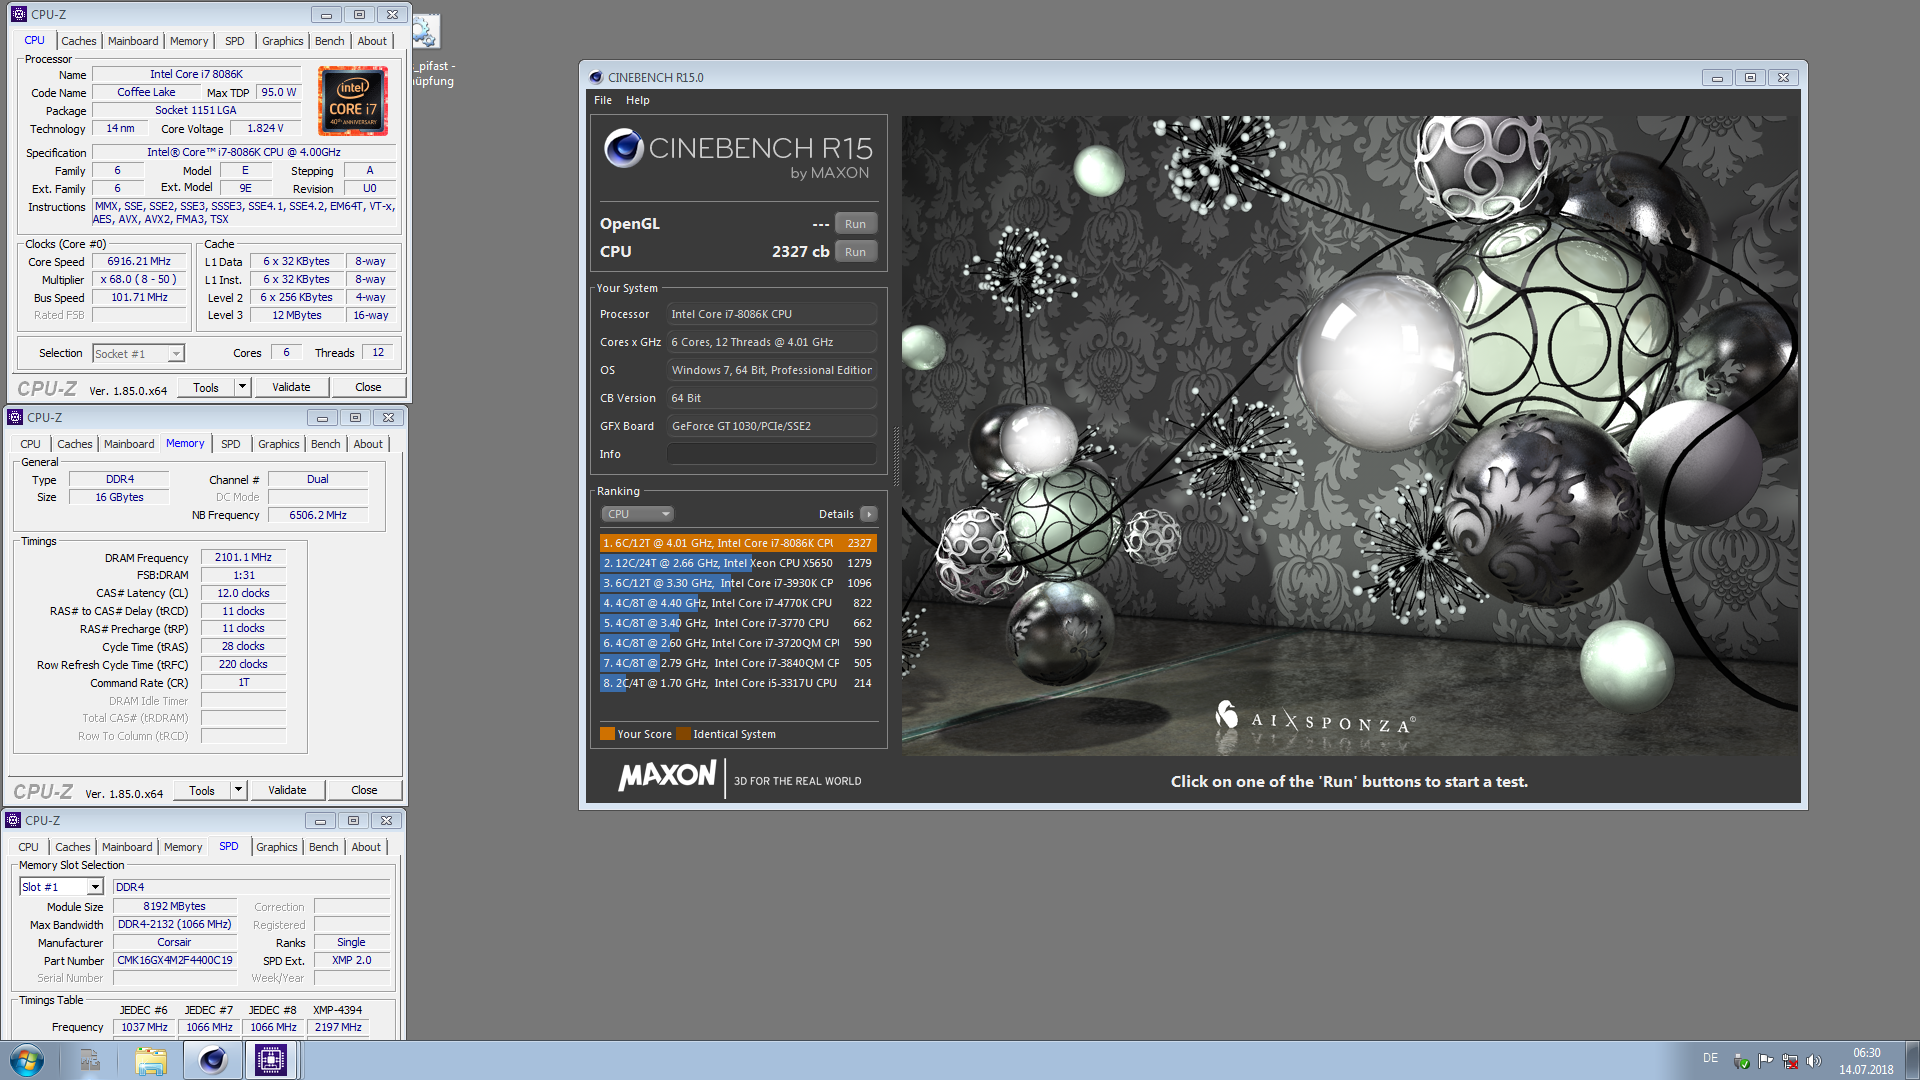Switch to CPU-Z taskbar icon
The image size is (1920, 1080).
pyautogui.click(x=271, y=1060)
